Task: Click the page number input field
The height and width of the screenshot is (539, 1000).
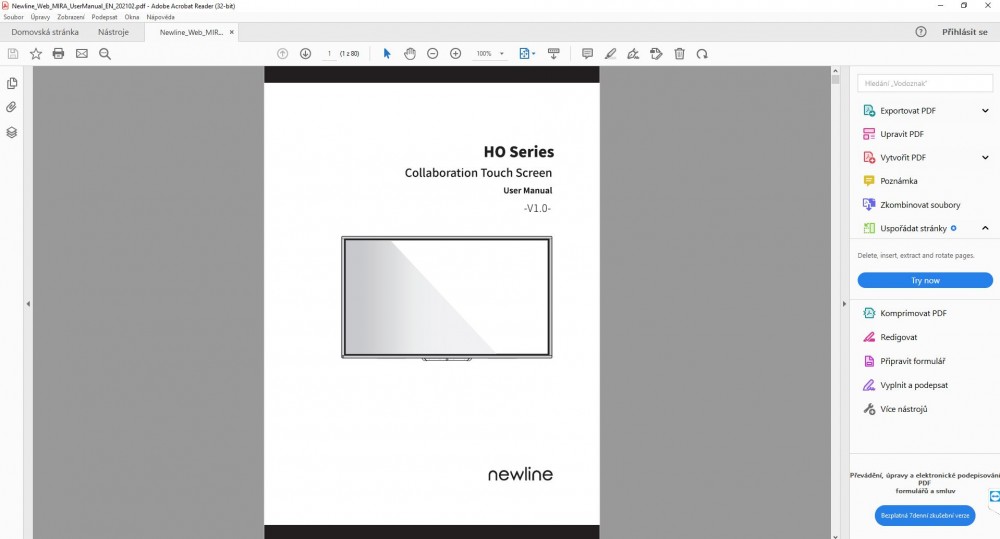Action: click(329, 53)
